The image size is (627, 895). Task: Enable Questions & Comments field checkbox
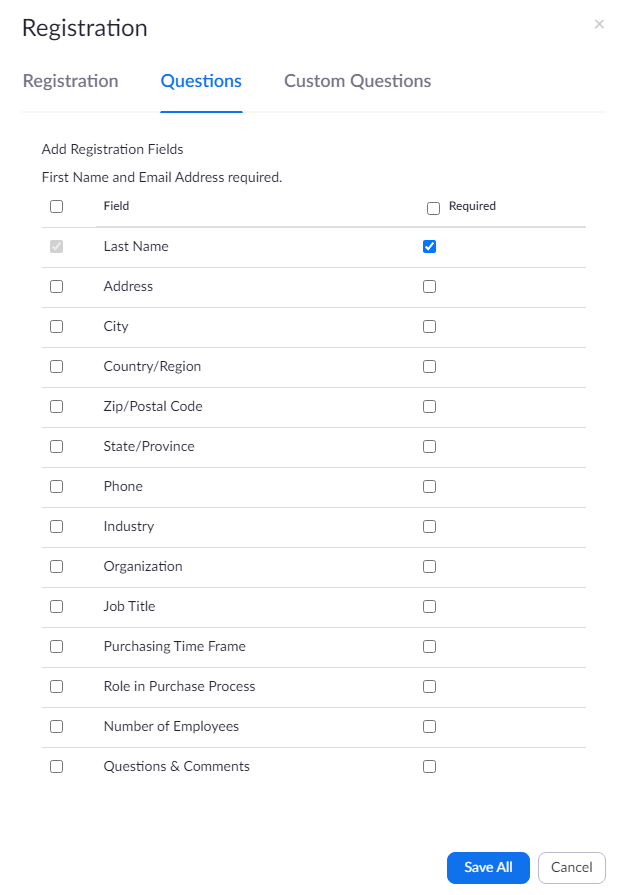(56, 766)
